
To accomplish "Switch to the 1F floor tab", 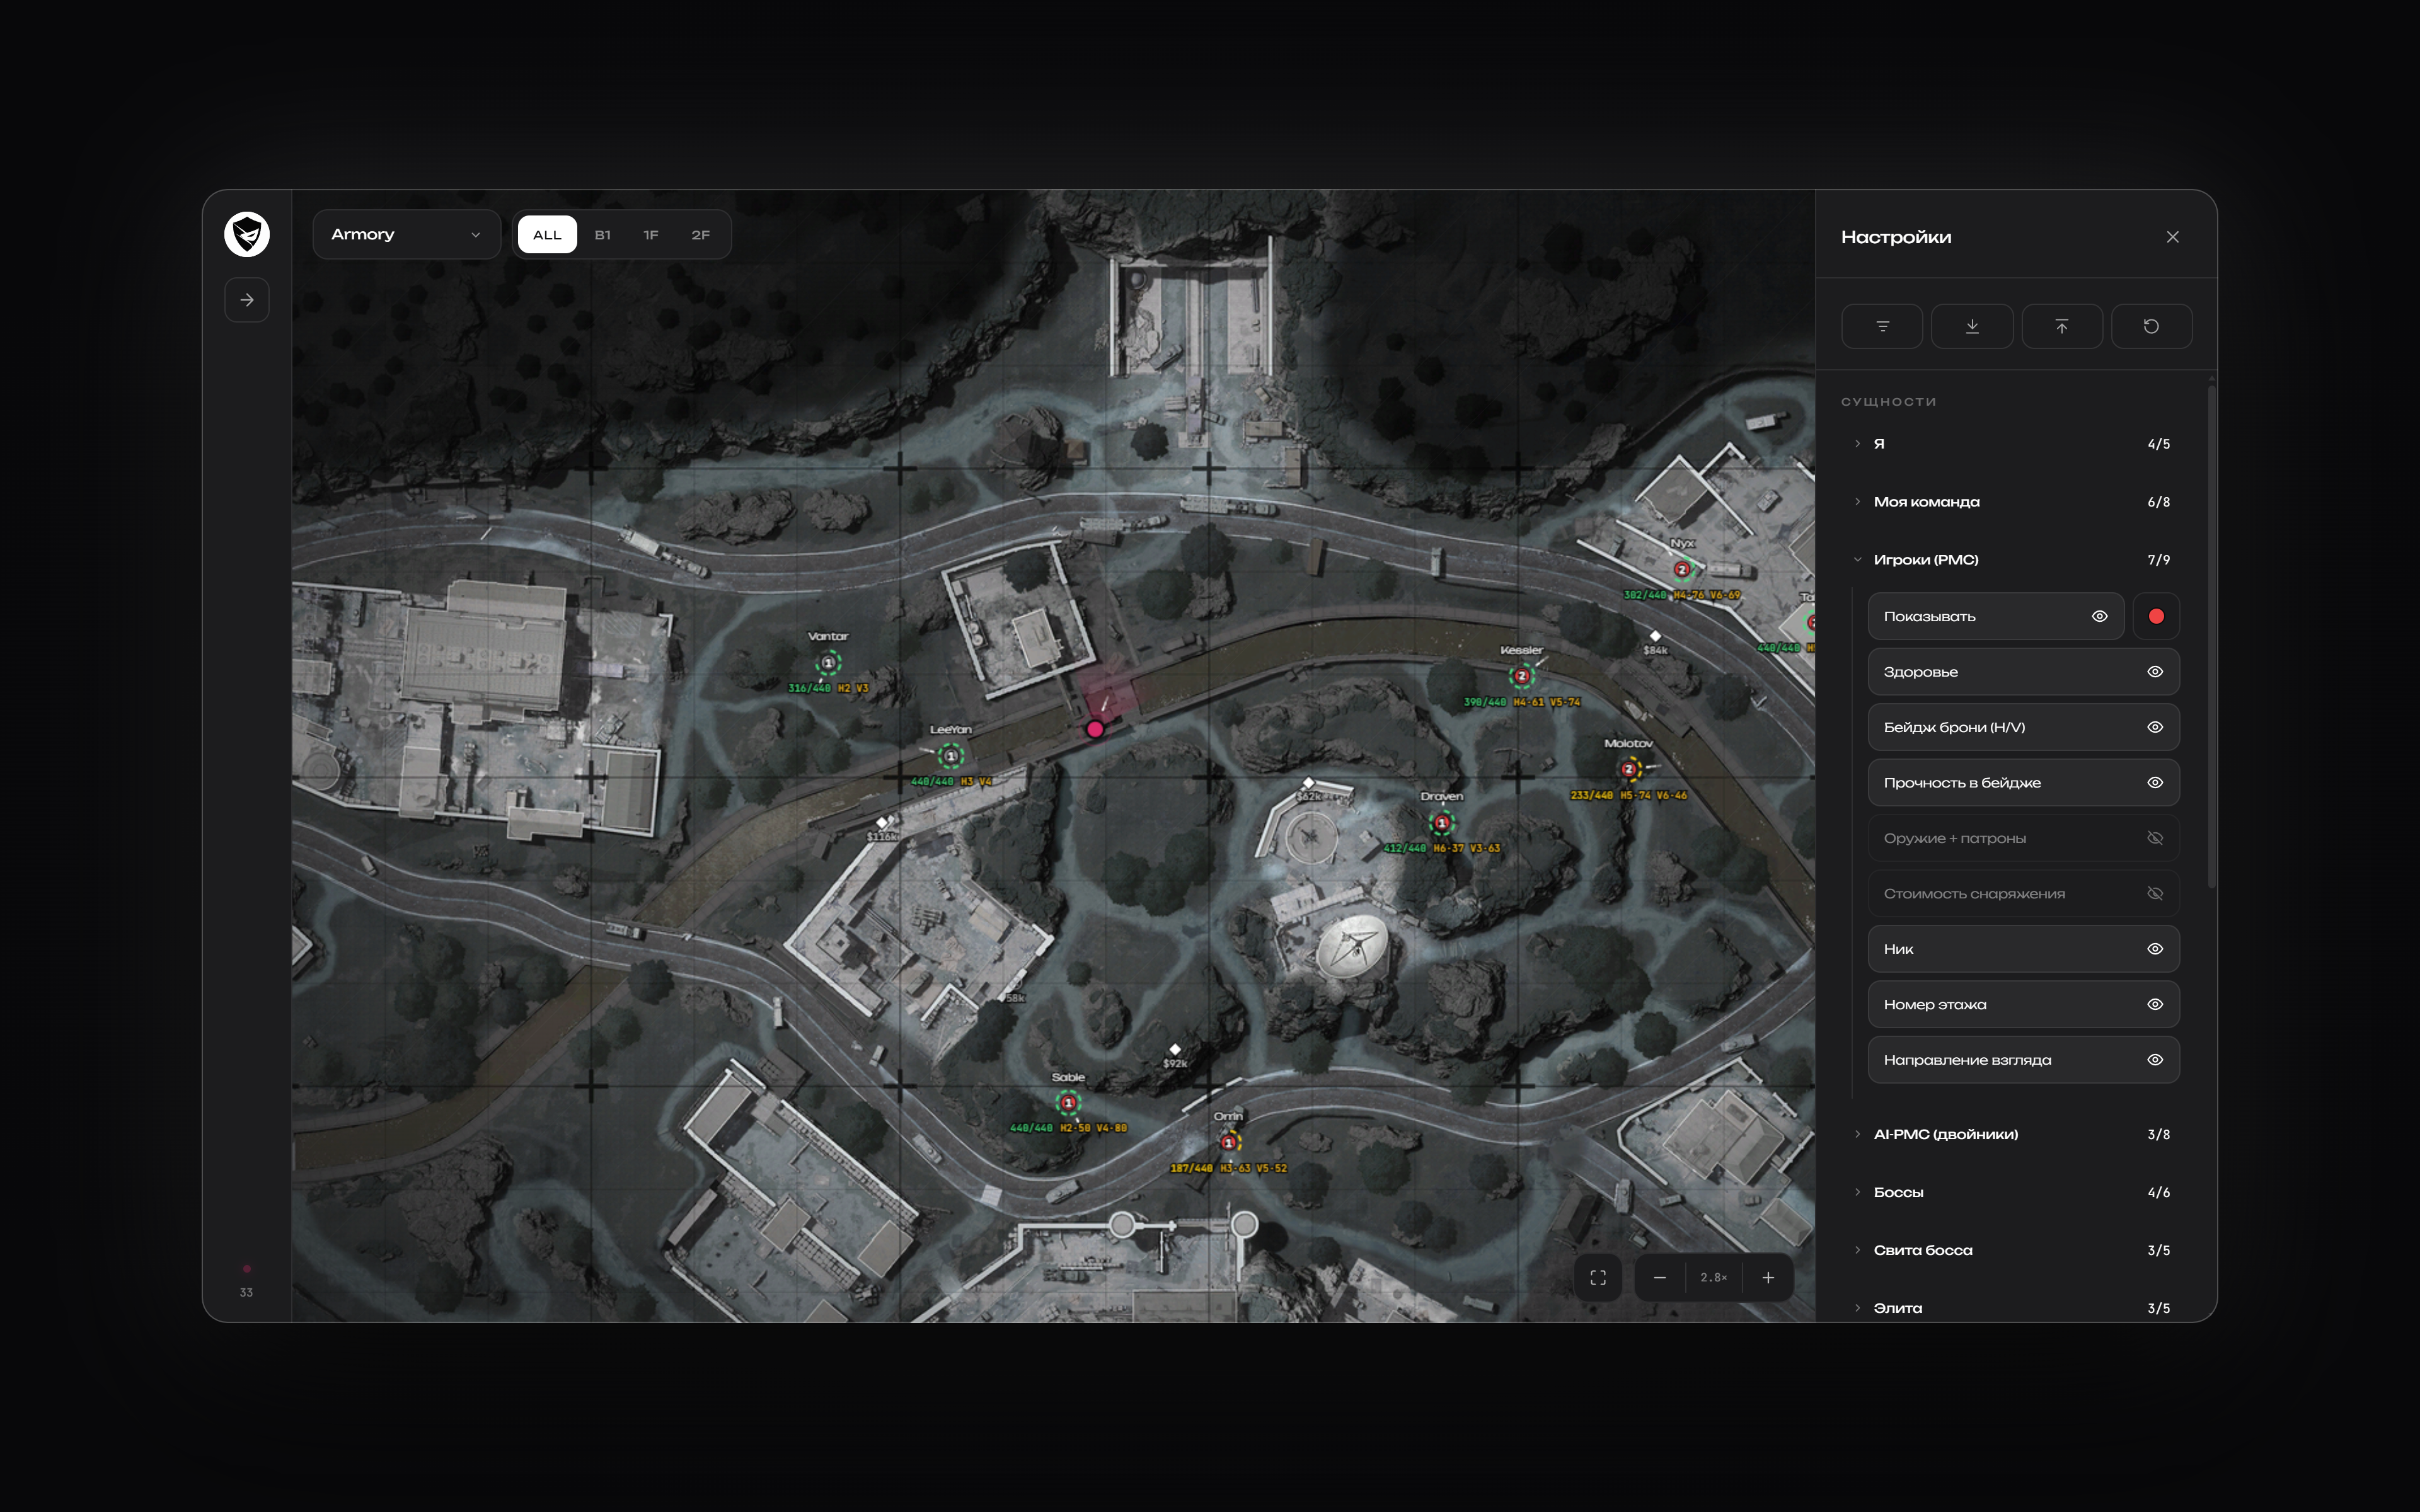I will click(651, 235).
